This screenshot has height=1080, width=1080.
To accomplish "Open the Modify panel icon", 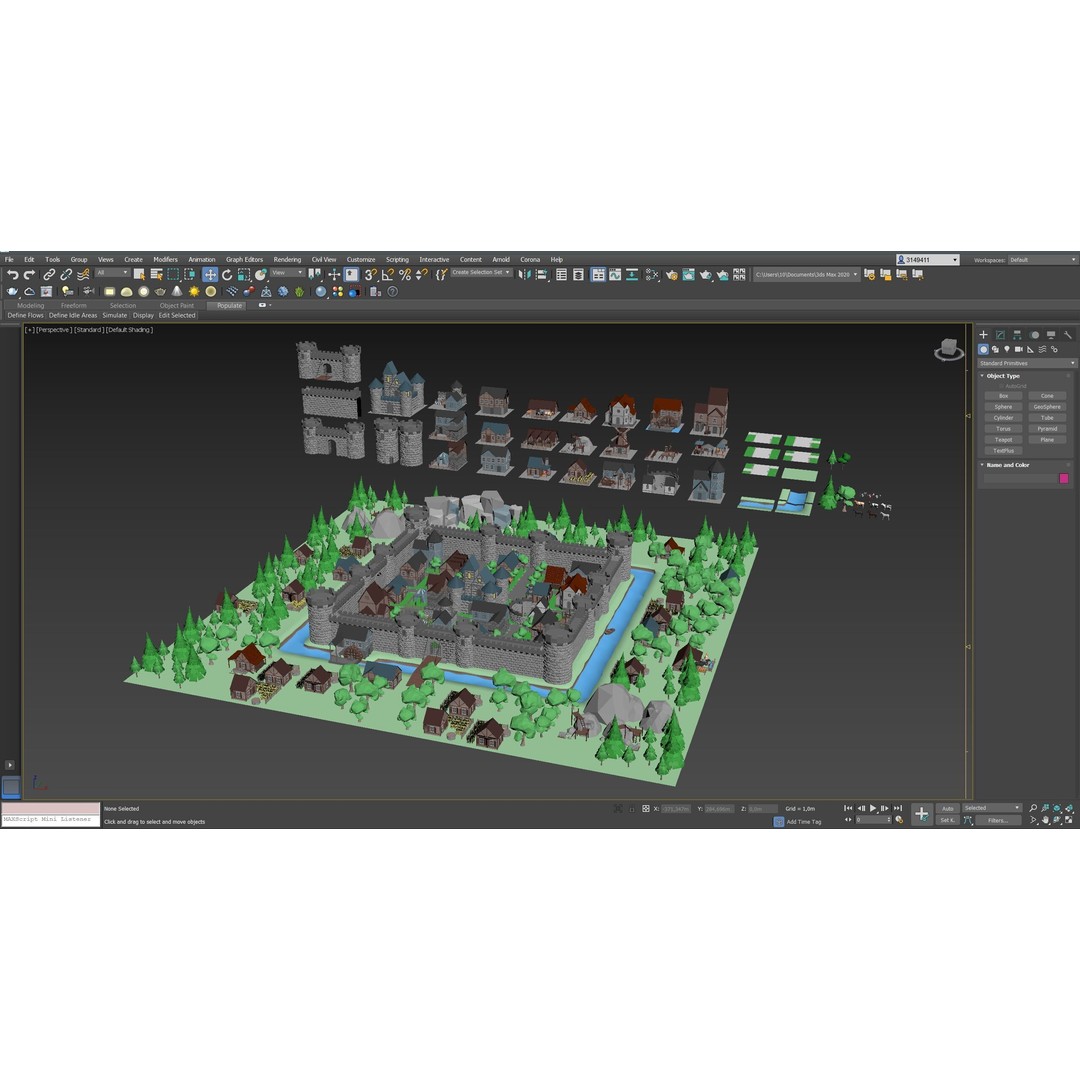I will click(1001, 334).
